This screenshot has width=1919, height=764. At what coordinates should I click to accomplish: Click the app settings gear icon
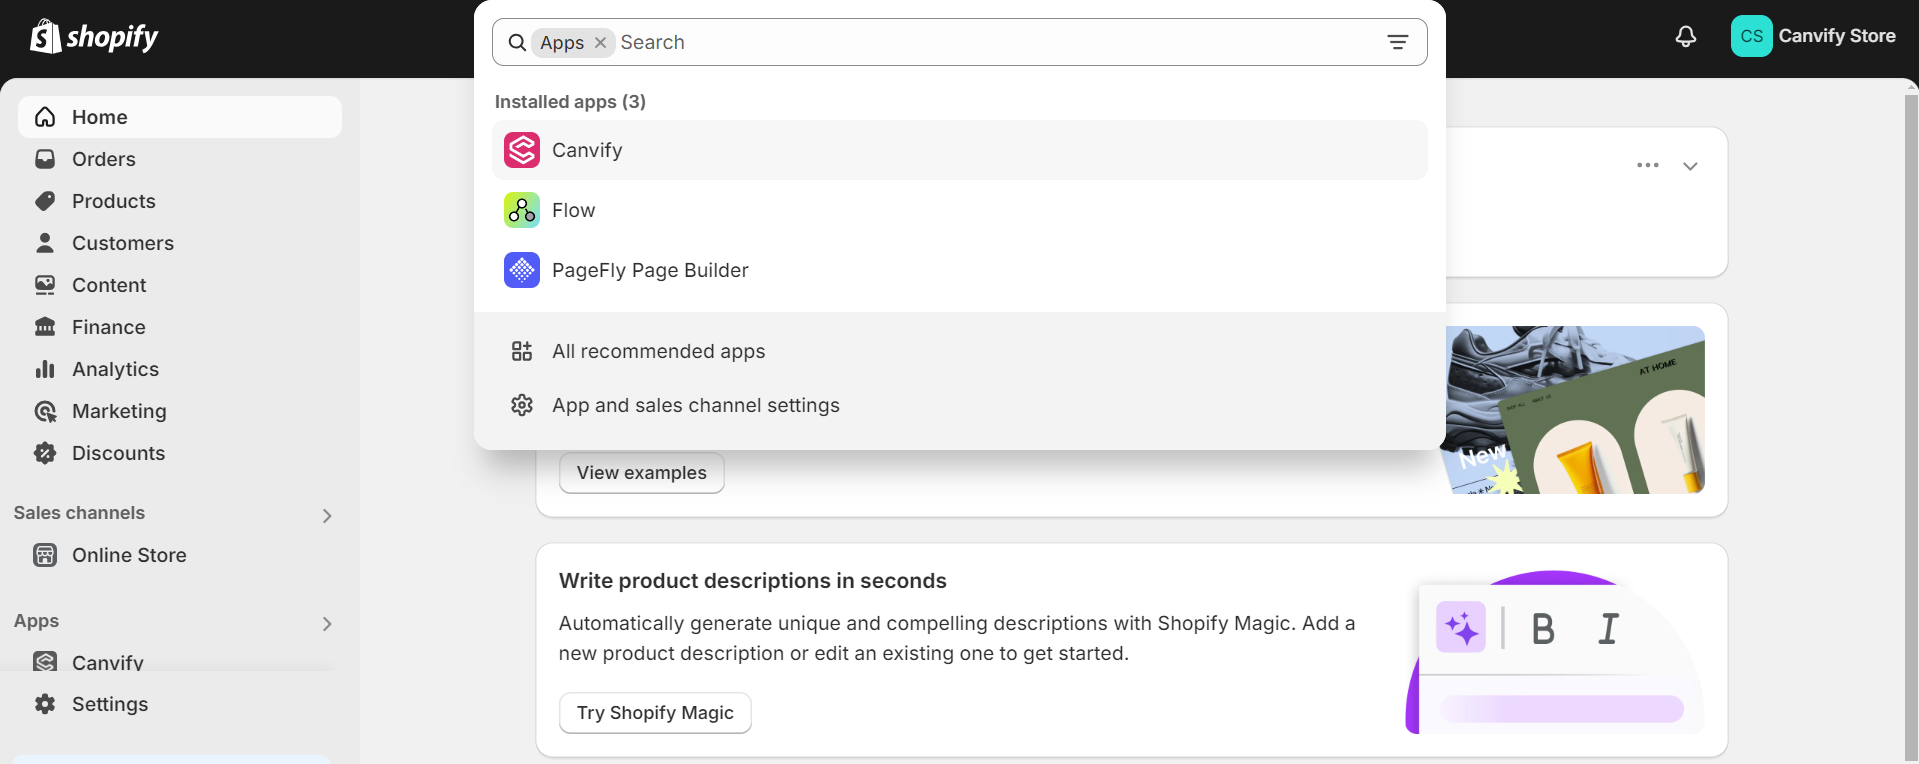tap(522, 405)
